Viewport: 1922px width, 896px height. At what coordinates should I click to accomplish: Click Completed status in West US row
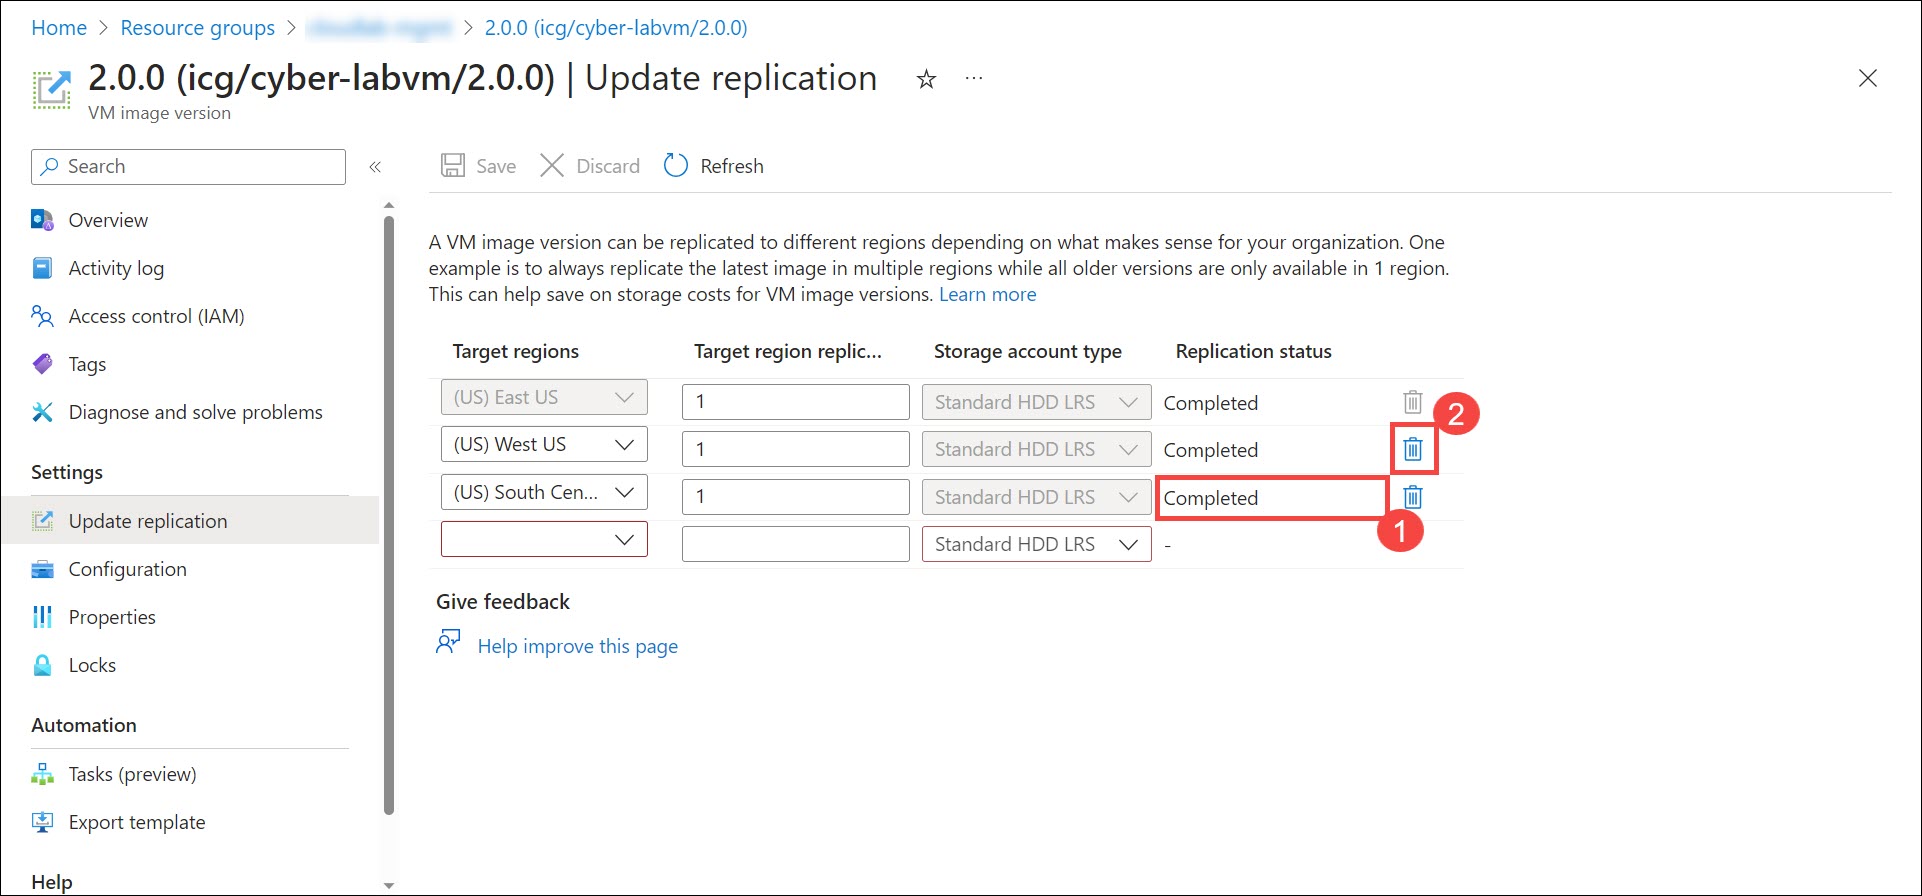click(1210, 450)
